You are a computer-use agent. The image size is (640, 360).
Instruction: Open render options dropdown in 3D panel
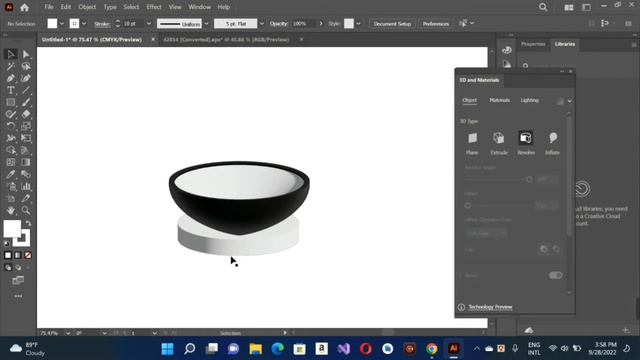(x=569, y=101)
